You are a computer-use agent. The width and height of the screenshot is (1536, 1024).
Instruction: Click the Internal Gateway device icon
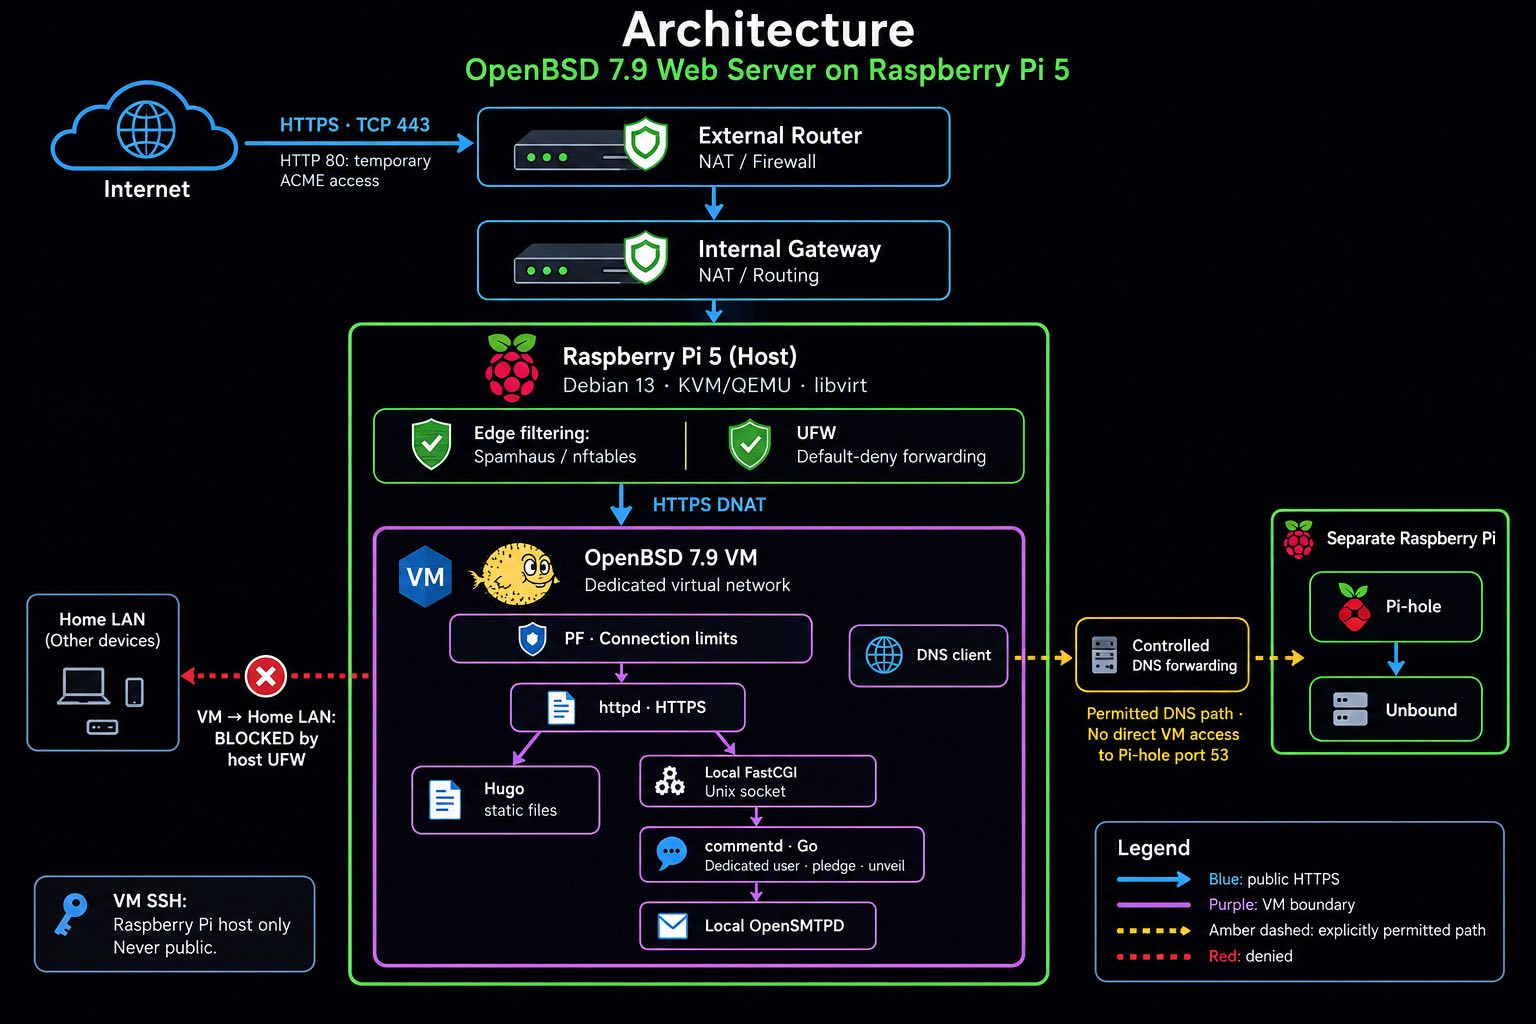tap(591, 259)
